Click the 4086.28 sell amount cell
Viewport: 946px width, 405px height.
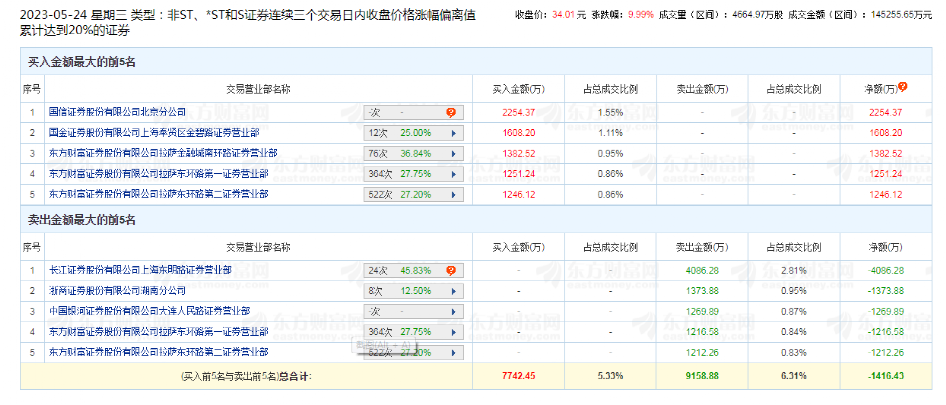click(702, 270)
